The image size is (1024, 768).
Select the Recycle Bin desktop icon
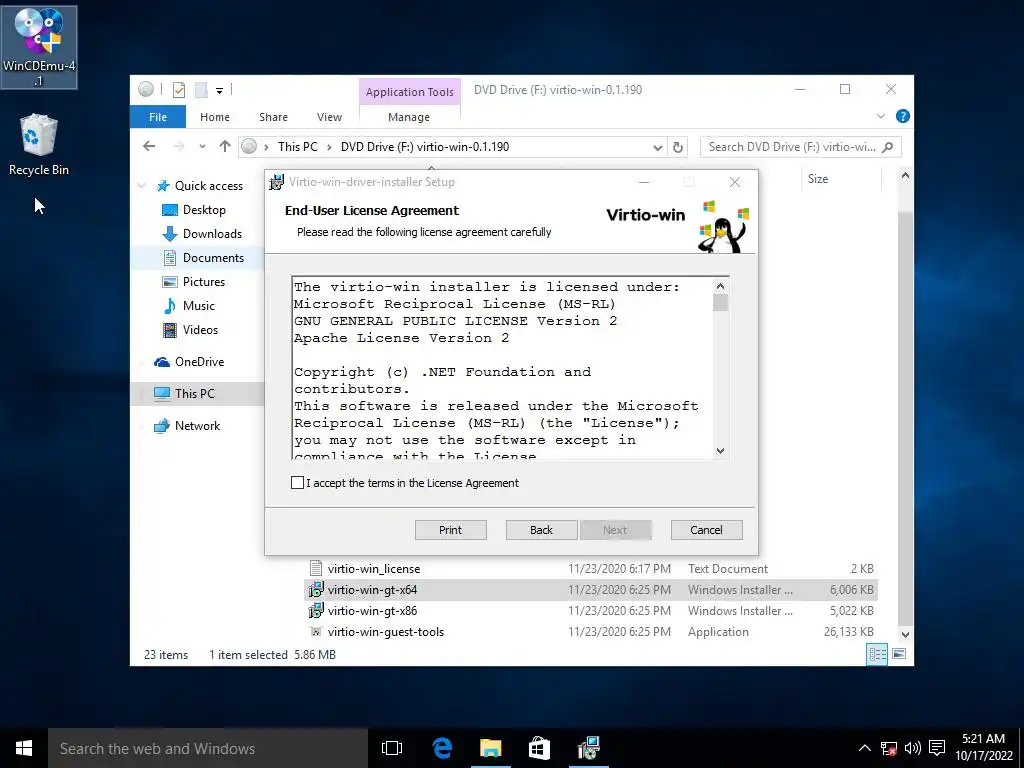[x=39, y=145]
